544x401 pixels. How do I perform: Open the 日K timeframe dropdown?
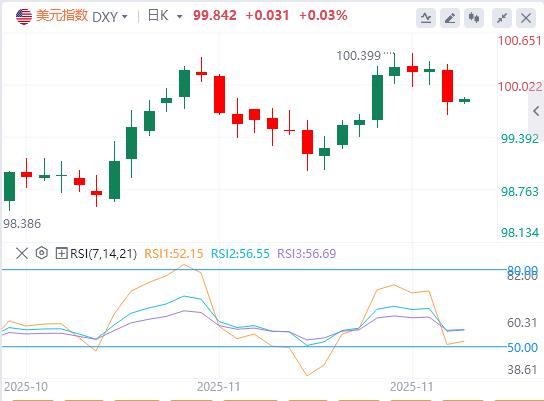click(x=165, y=16)
